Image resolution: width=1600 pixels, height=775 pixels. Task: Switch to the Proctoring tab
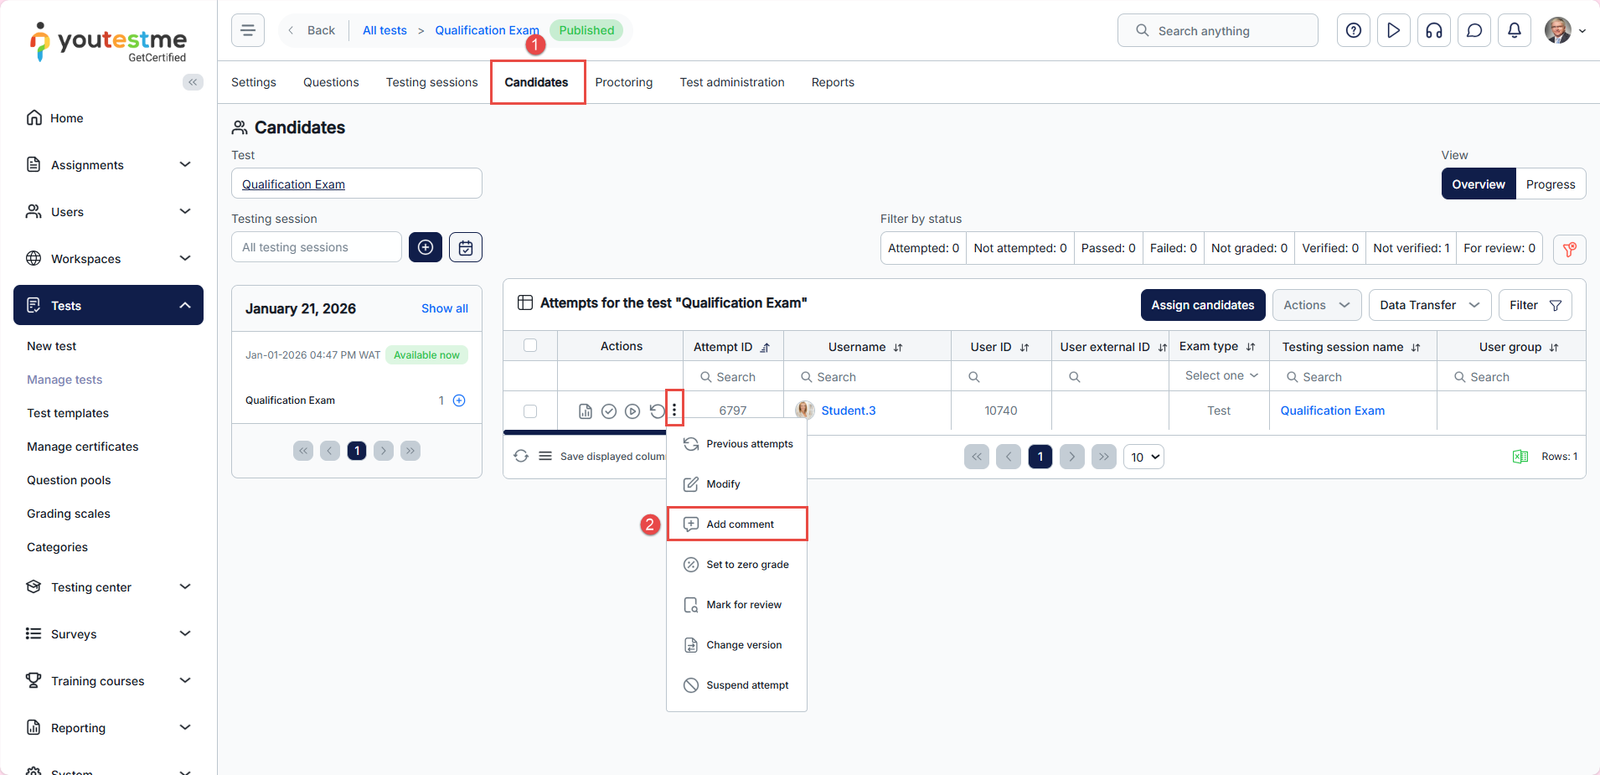tap(623, 82)
